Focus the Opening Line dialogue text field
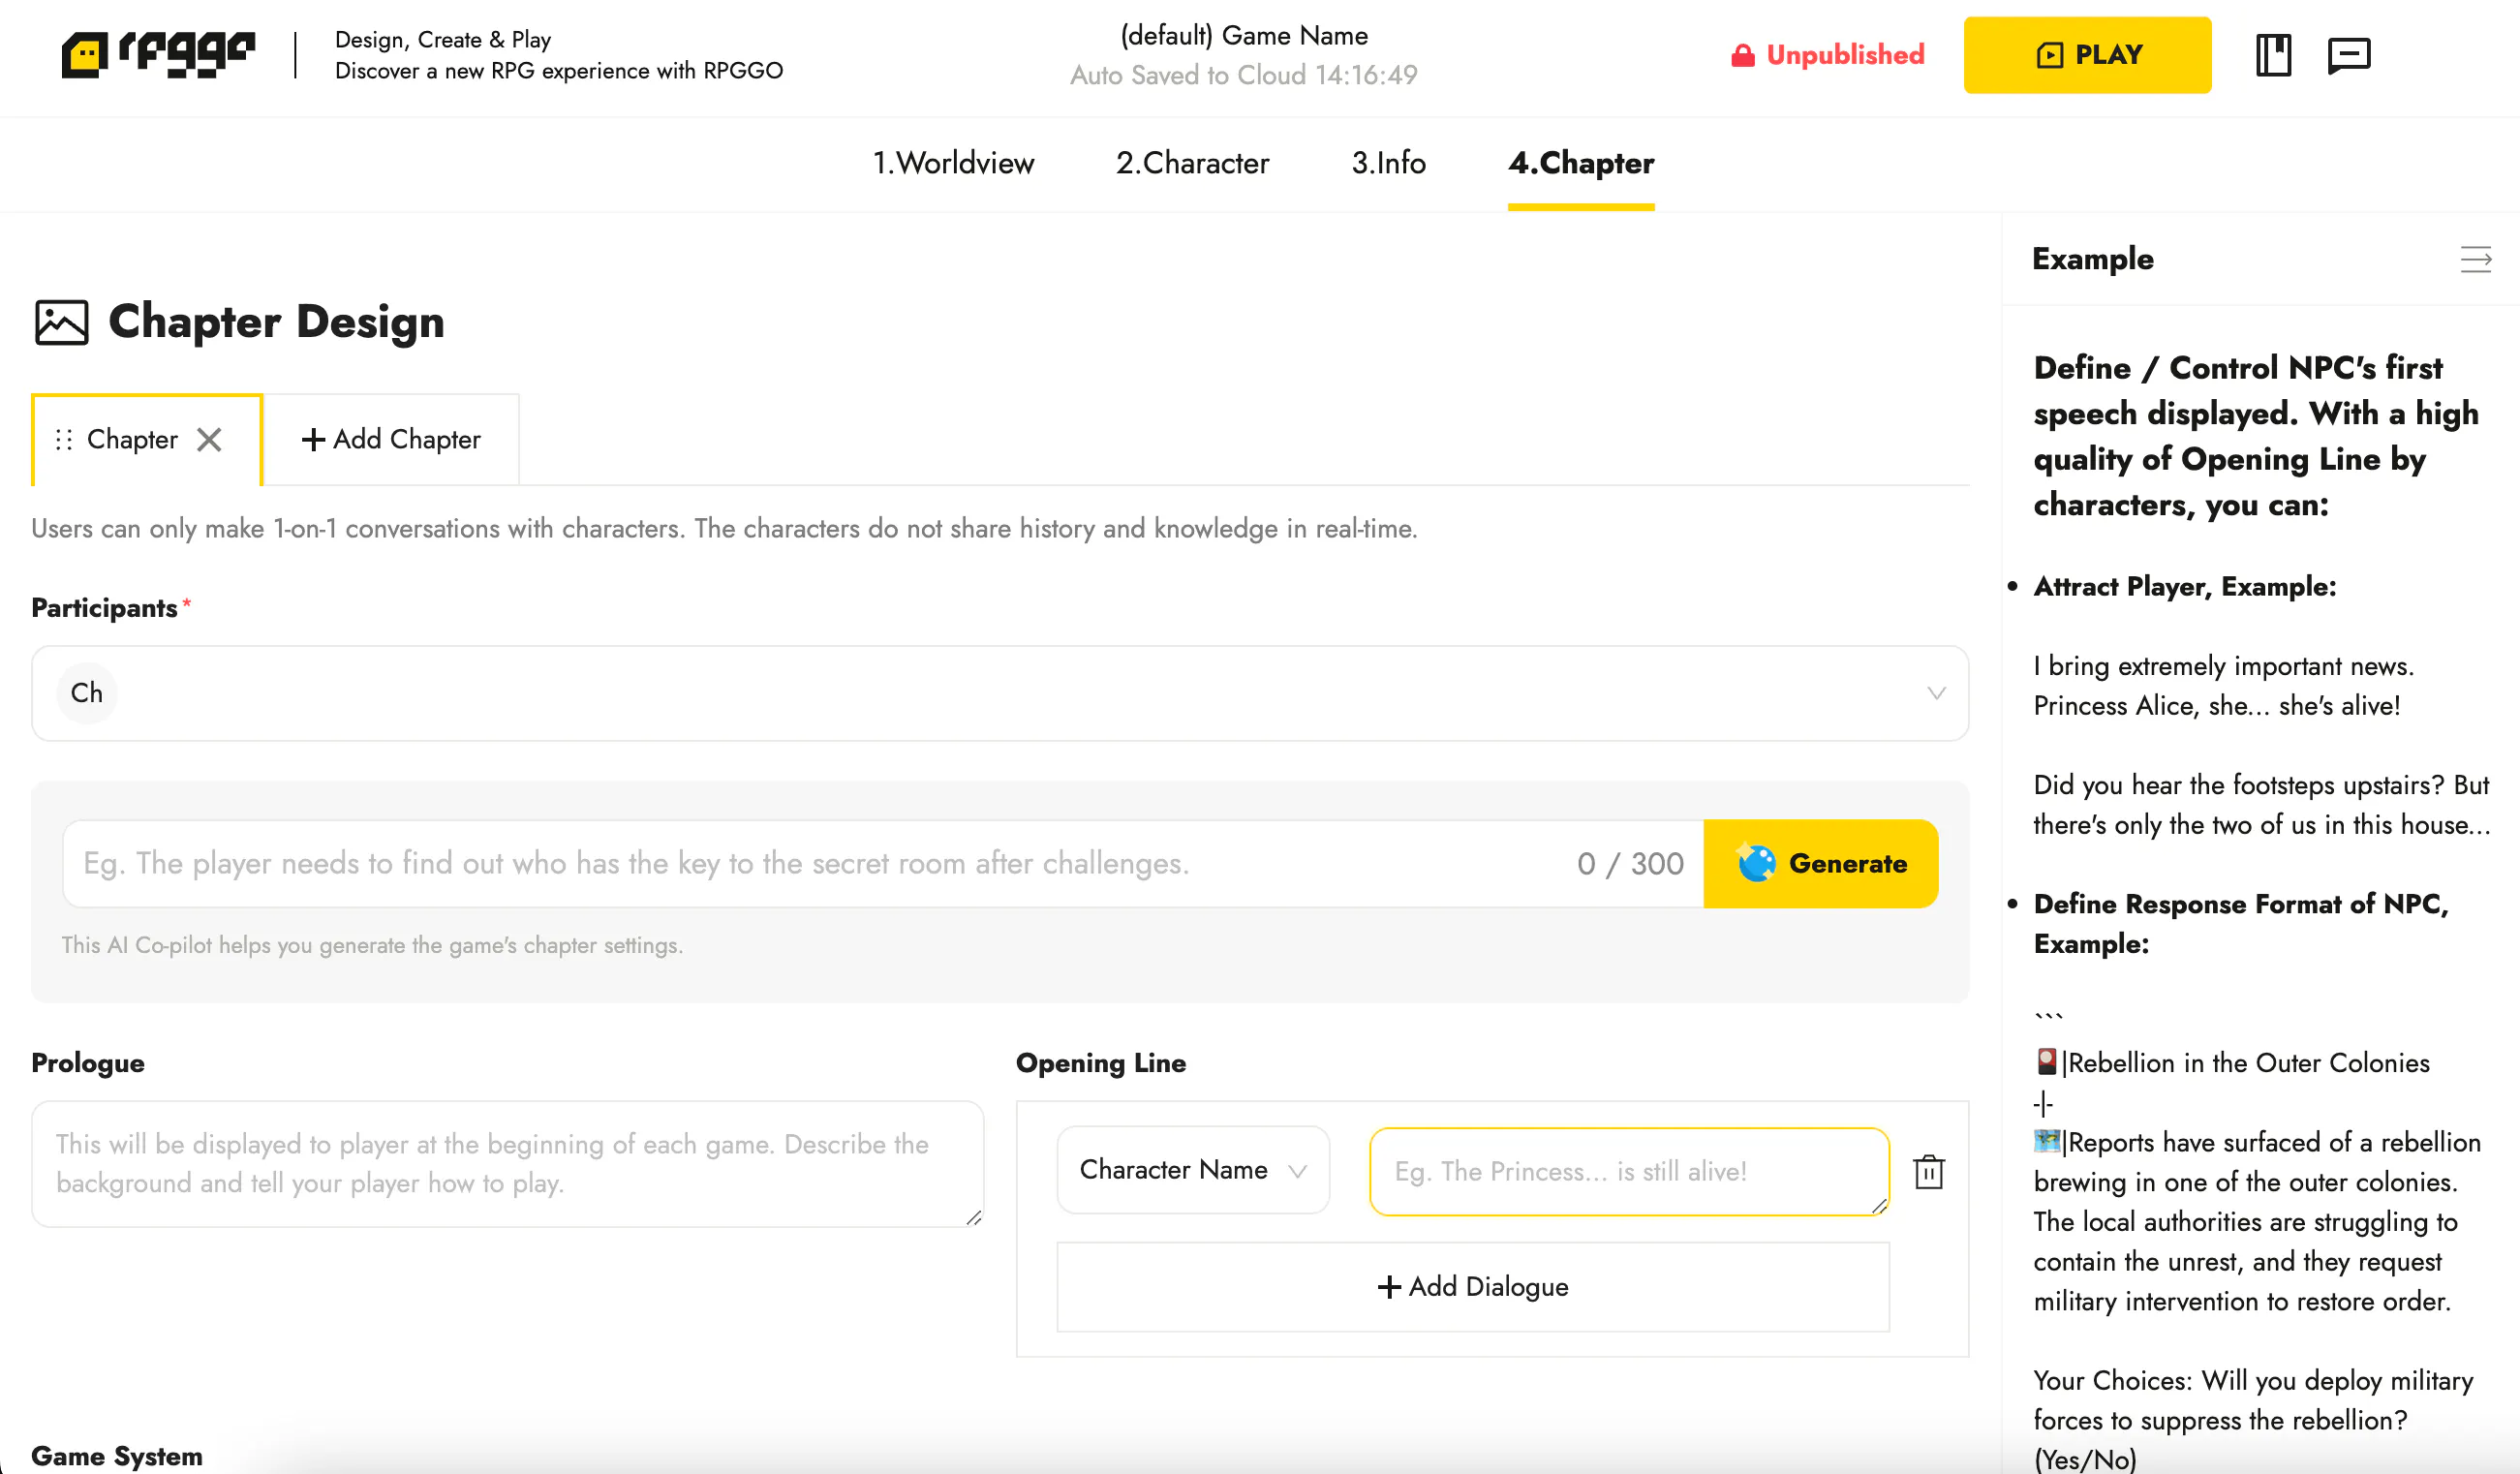The height and width of the screenshot is (1474, 2520). [x=1629, y=1171]
